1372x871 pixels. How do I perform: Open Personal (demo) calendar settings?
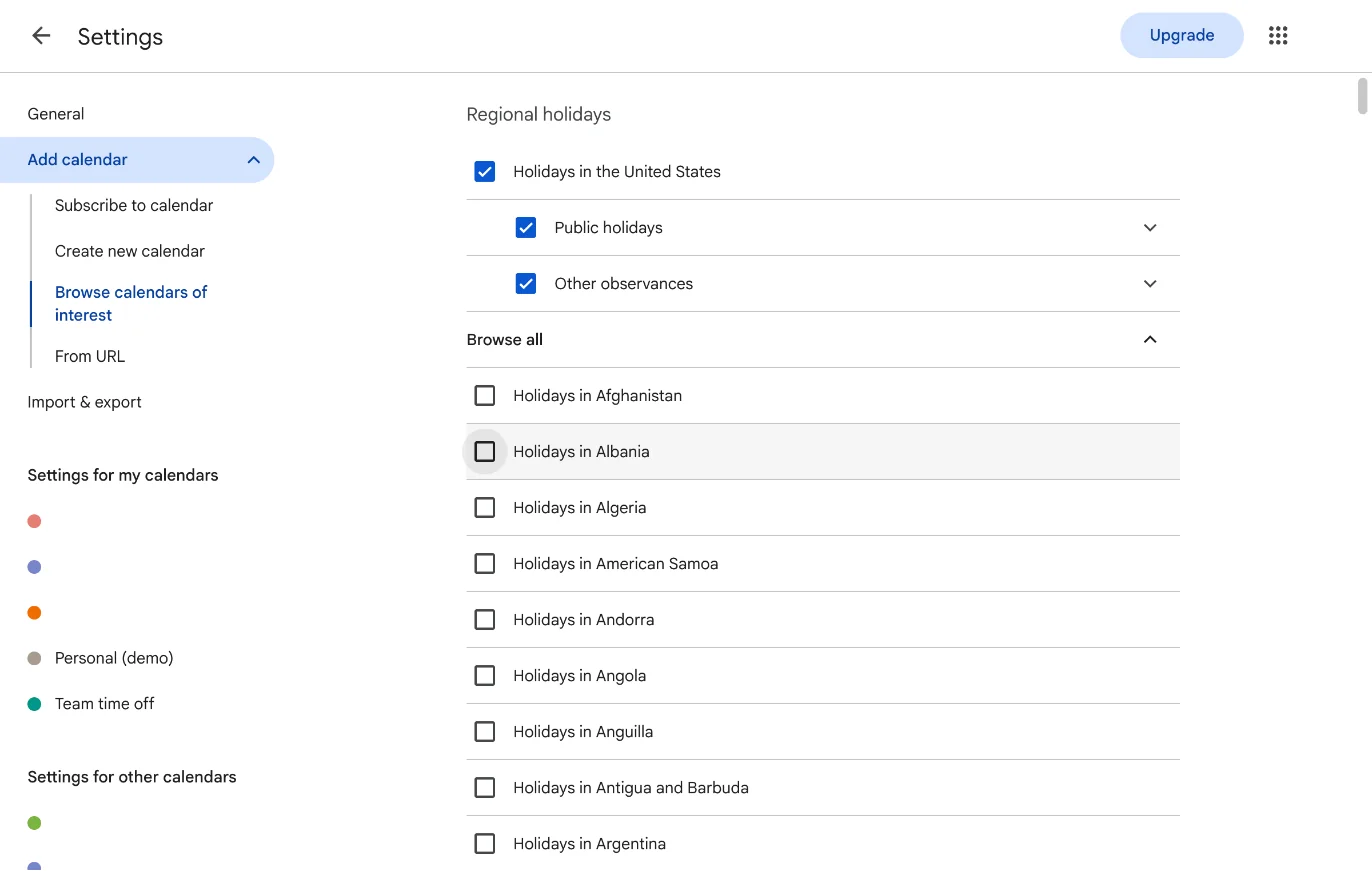114,658
